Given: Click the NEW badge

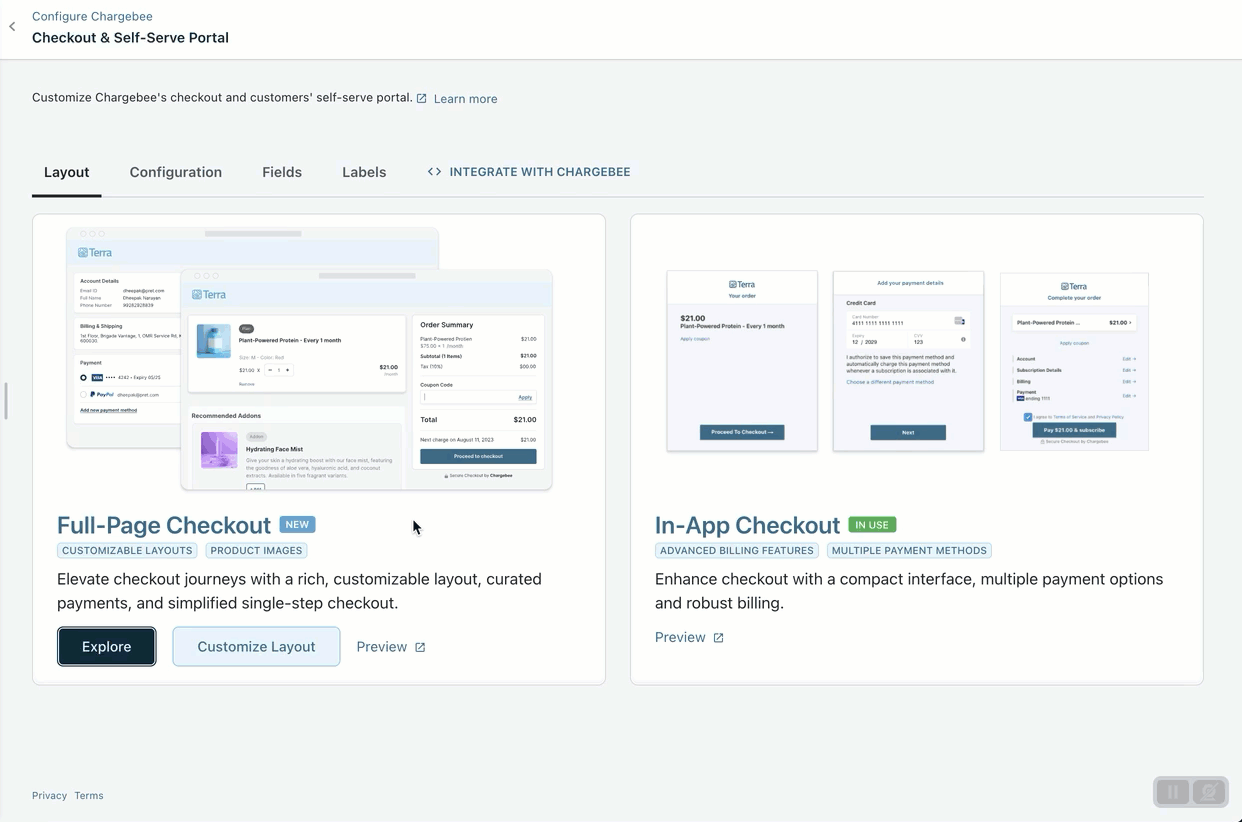Looking at the screenshot, I should point(297,525).
